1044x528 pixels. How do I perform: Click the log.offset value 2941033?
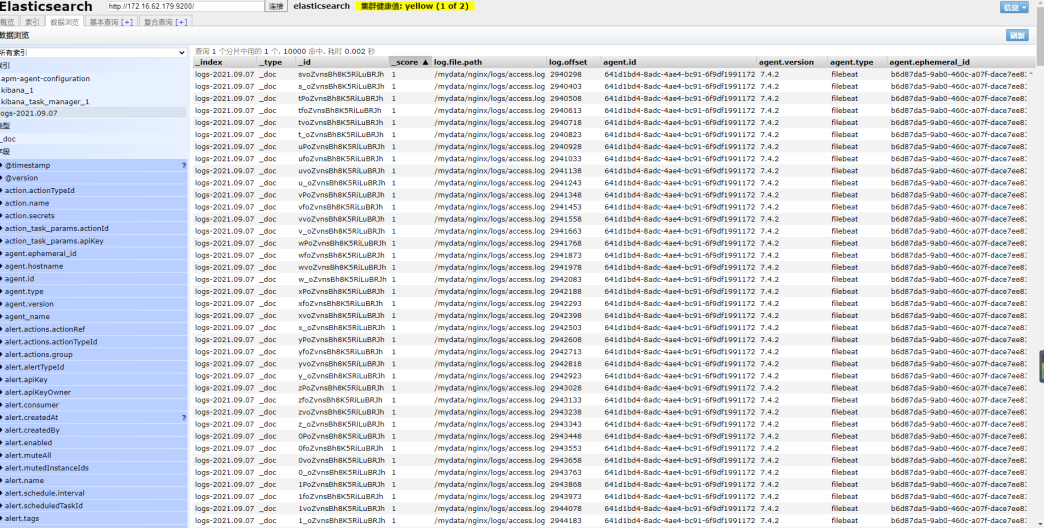coord(565,159)
